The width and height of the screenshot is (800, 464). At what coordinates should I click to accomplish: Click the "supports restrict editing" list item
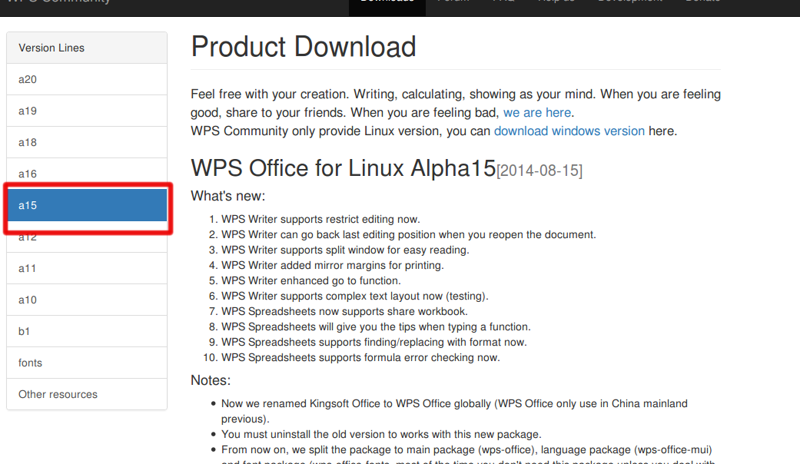[320, 219]
